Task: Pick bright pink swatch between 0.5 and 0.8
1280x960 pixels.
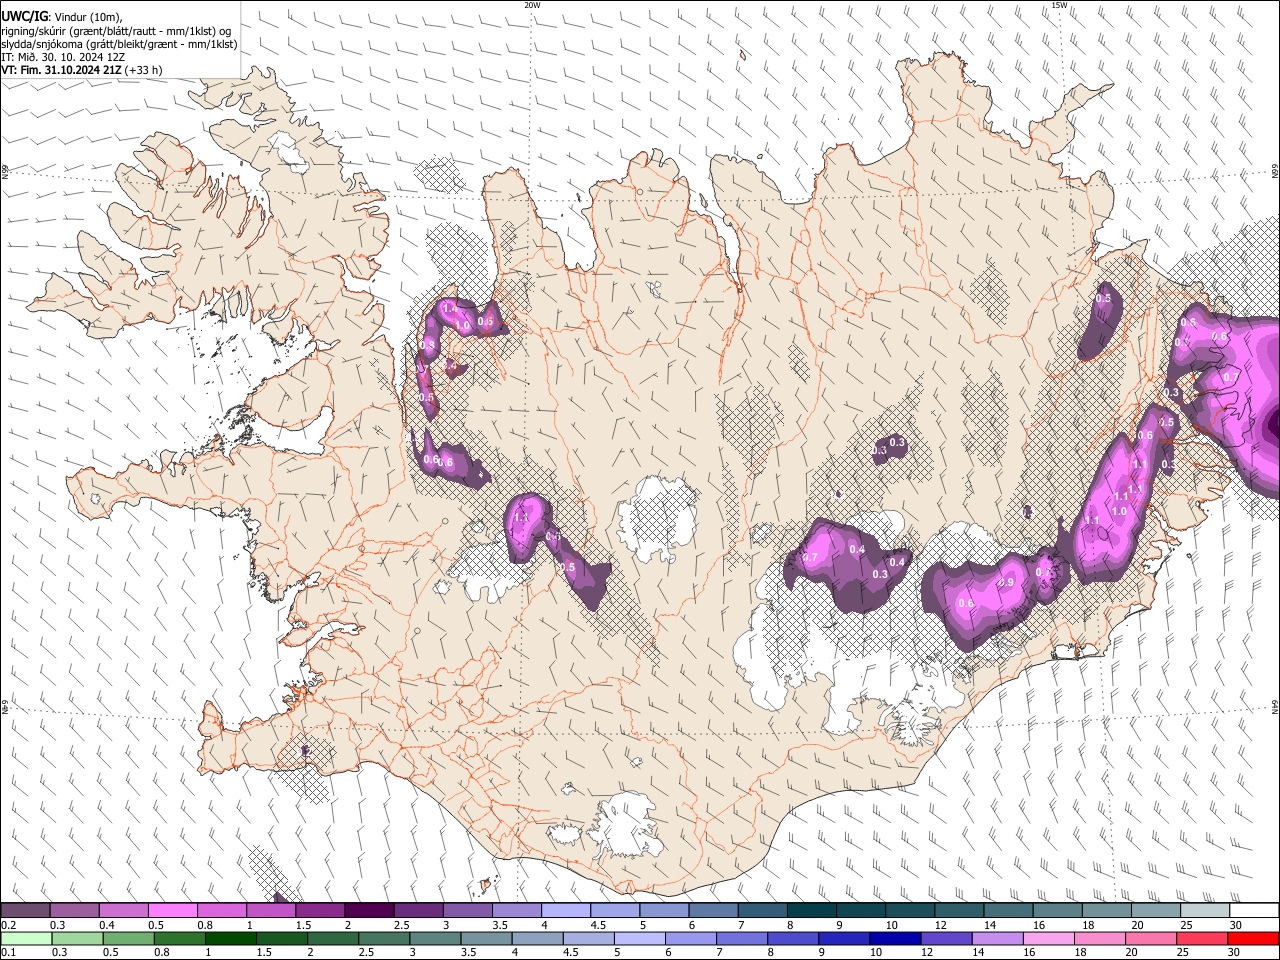Action: (172, 910)
